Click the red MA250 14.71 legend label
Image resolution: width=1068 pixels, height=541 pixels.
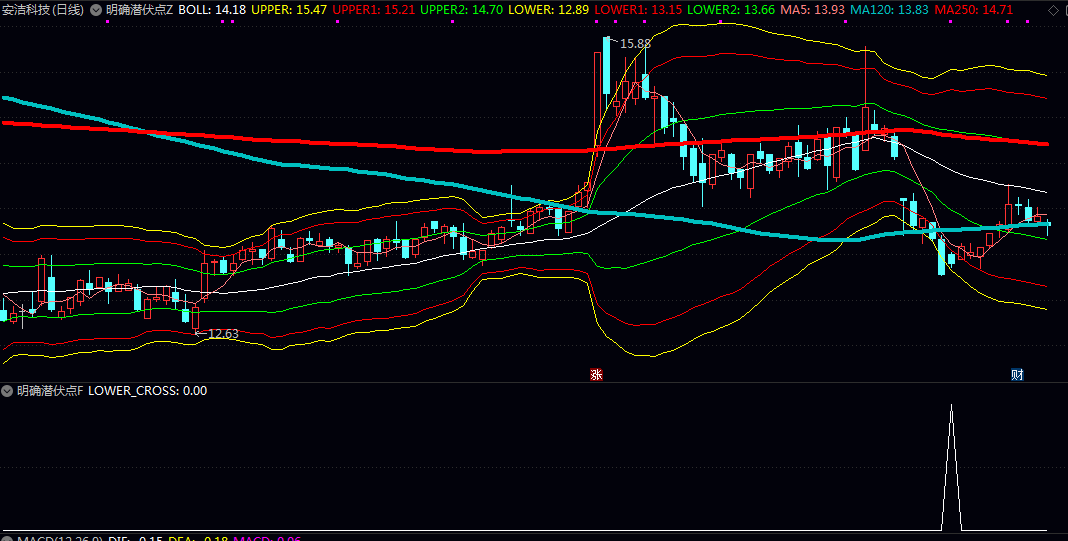(x=973, y=10)
